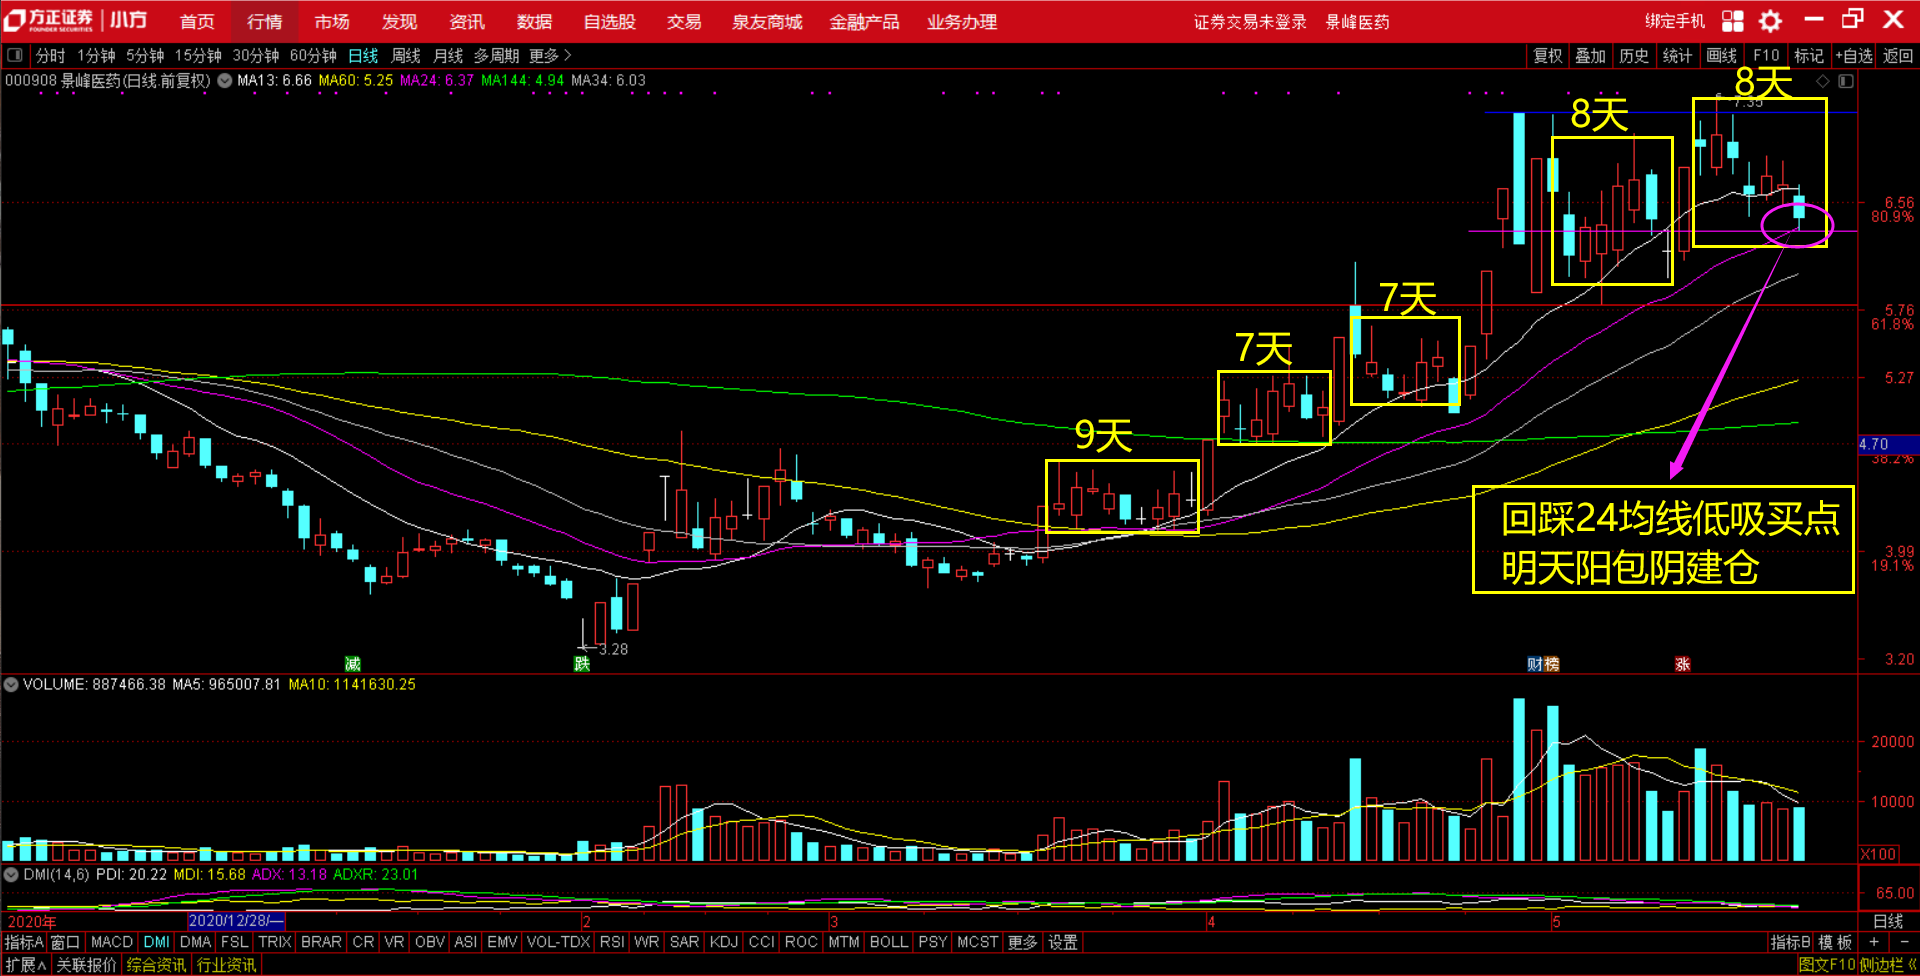The image size is (1920, 976).
Task: Toggle right sidebar panel icon on chart
Action: click(x=1846, y=81)
